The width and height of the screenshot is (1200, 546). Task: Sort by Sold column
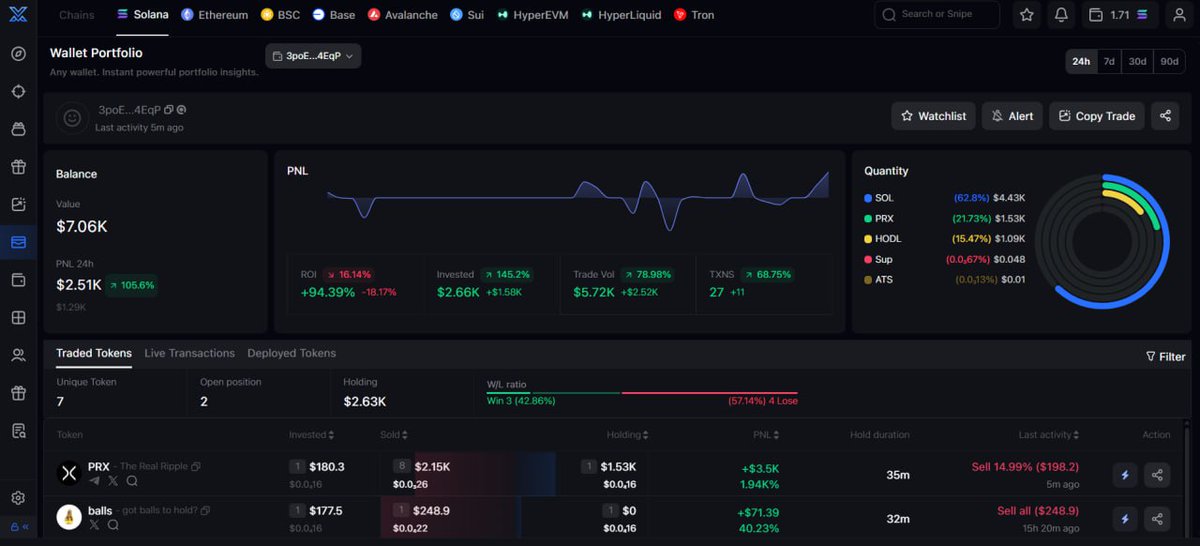394,435
